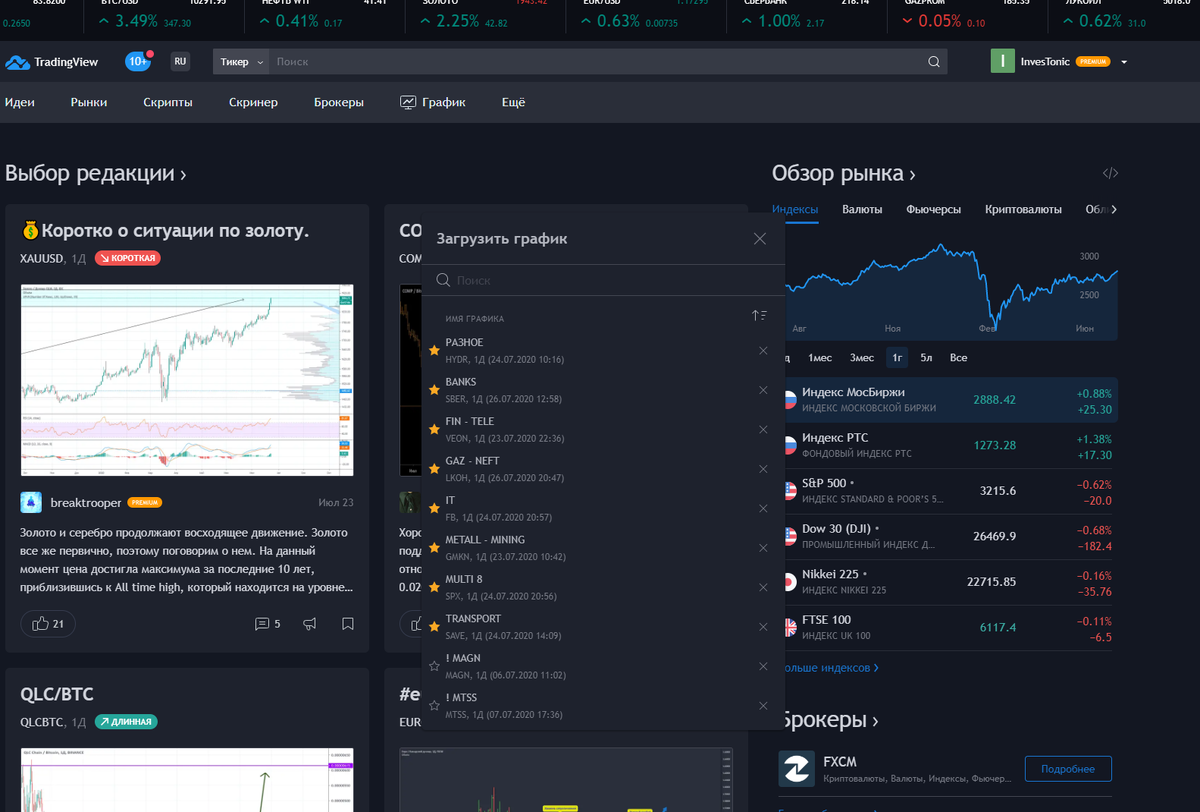Image resolution: width=1200 pixels, height=812 pixels.
Task: Focus the top Поиск search field
Action: coord(596,62)
